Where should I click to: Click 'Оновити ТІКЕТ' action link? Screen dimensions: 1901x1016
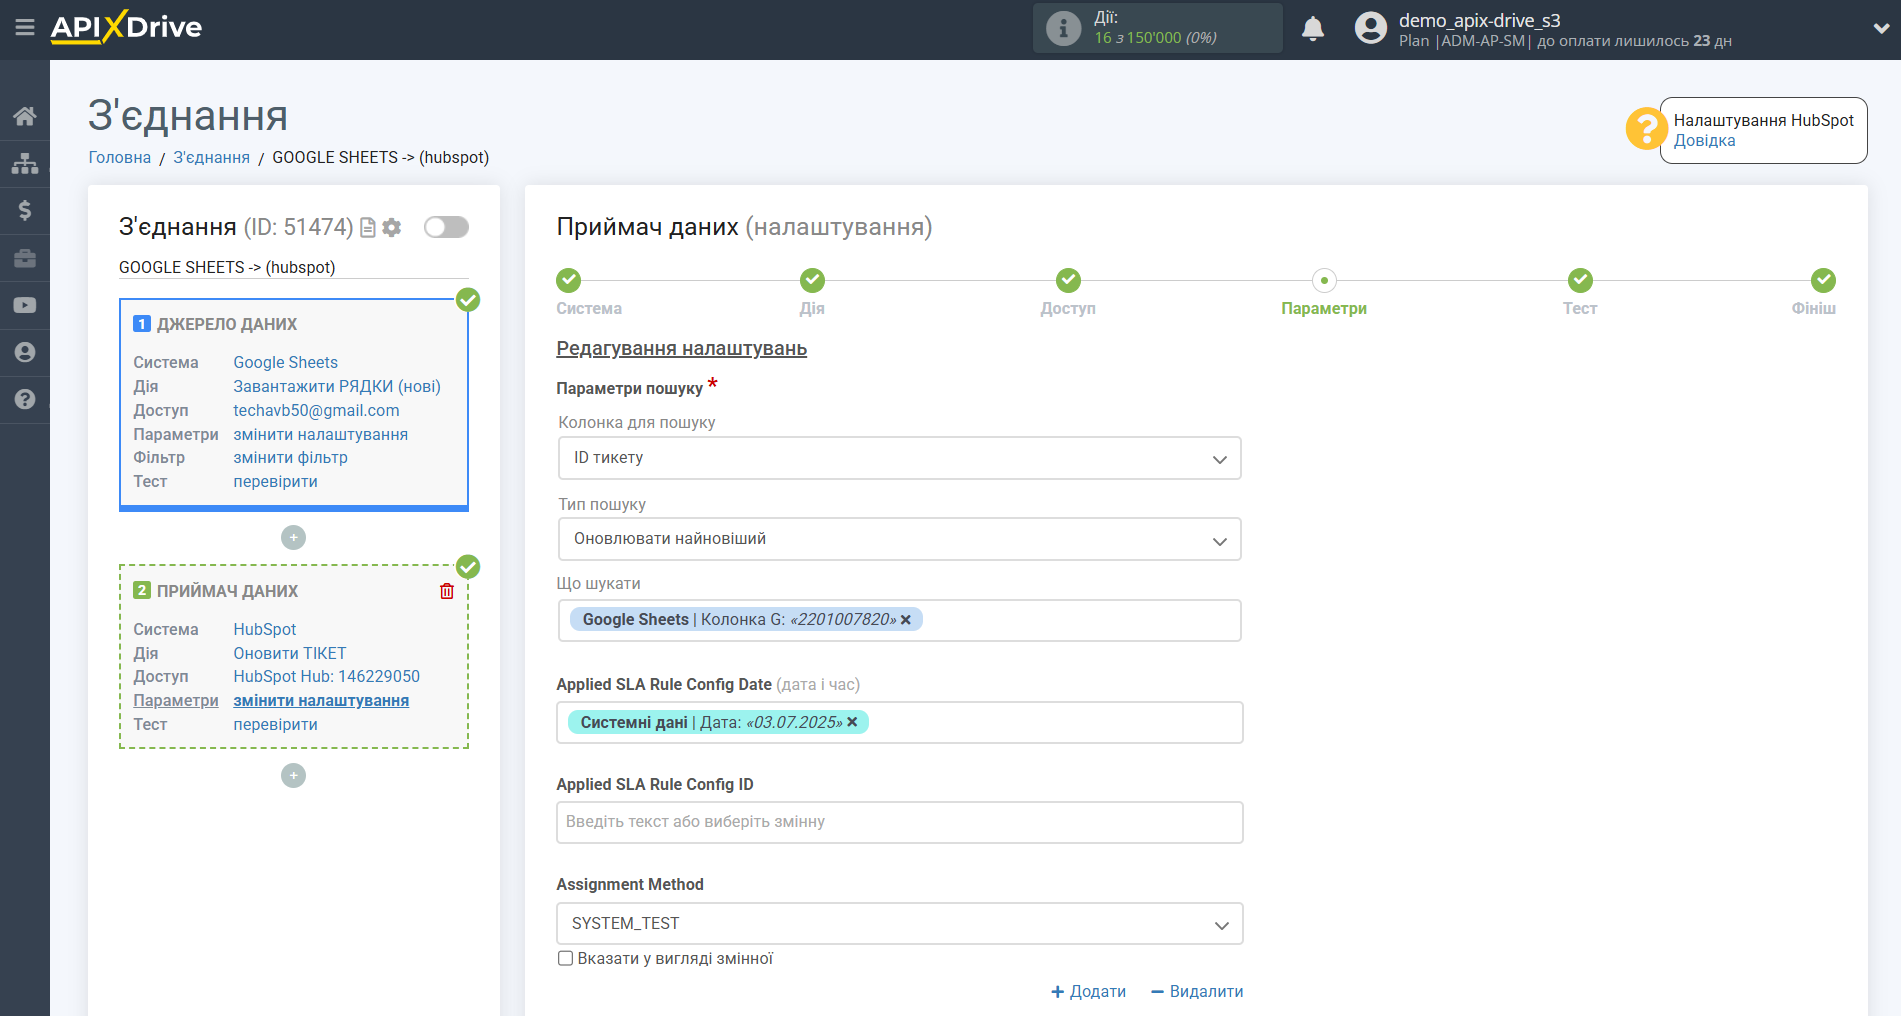[290, 654]
